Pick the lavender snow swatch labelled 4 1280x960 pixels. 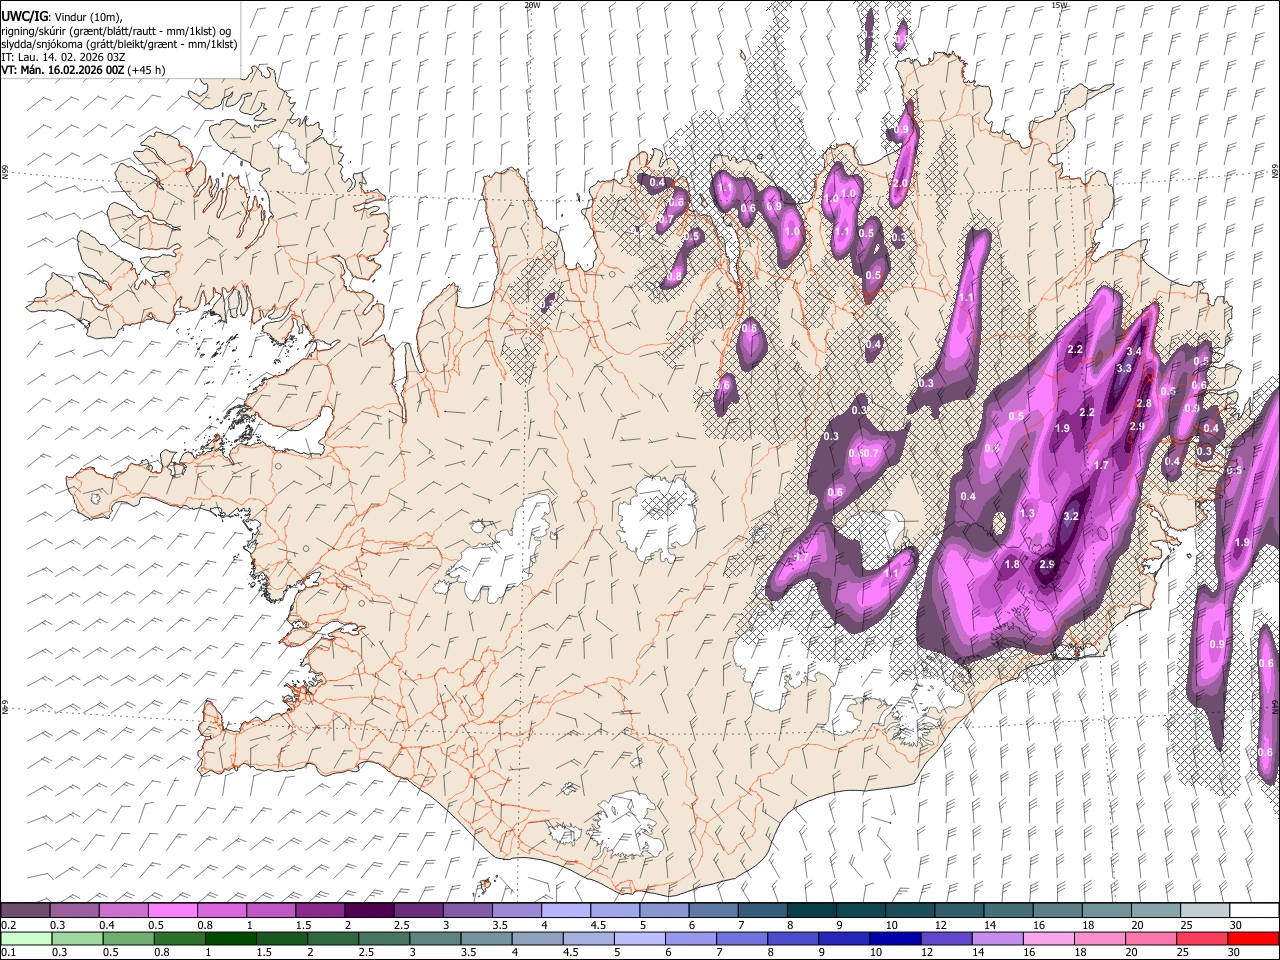click(x=565, y=910)
